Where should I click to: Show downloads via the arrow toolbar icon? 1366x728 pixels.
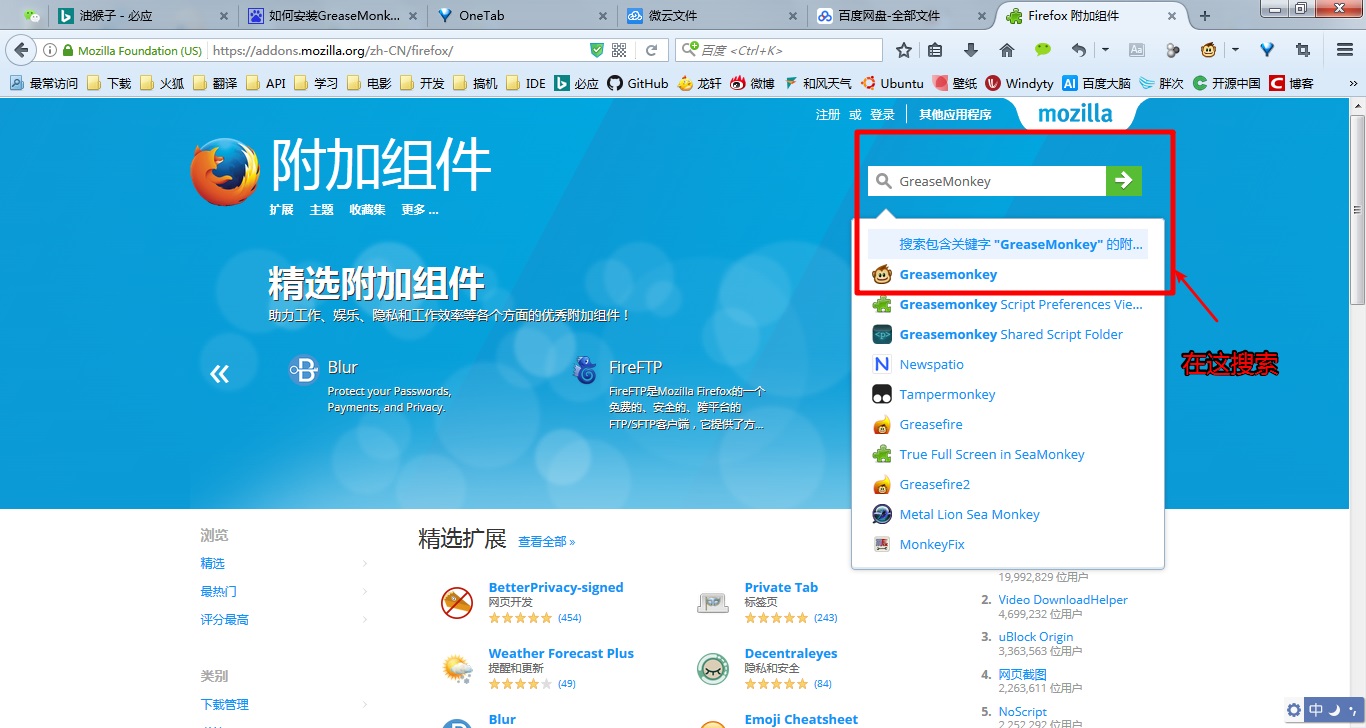(970, 49)
